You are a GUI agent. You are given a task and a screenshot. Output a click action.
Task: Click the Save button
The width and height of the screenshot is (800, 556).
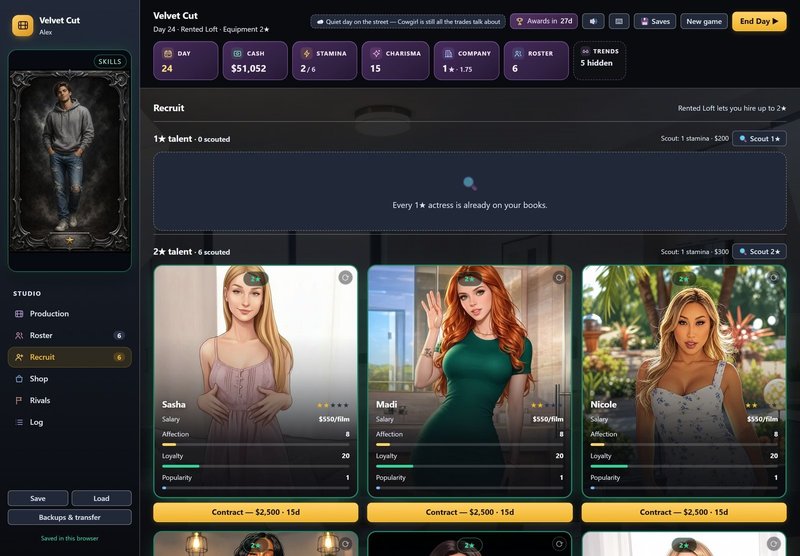(x=38, y=498)
